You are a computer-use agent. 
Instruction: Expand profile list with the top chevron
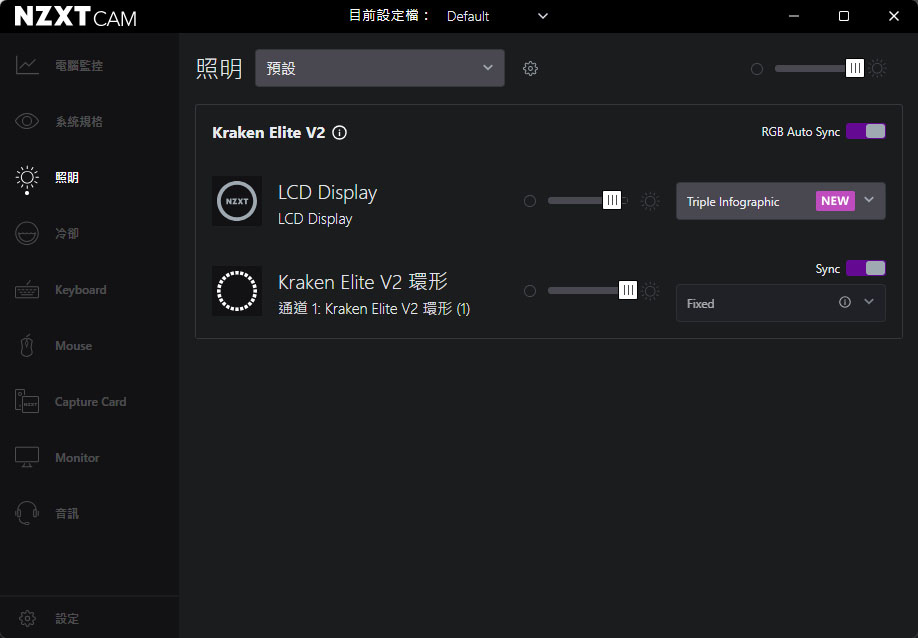(x=543, y=16)
